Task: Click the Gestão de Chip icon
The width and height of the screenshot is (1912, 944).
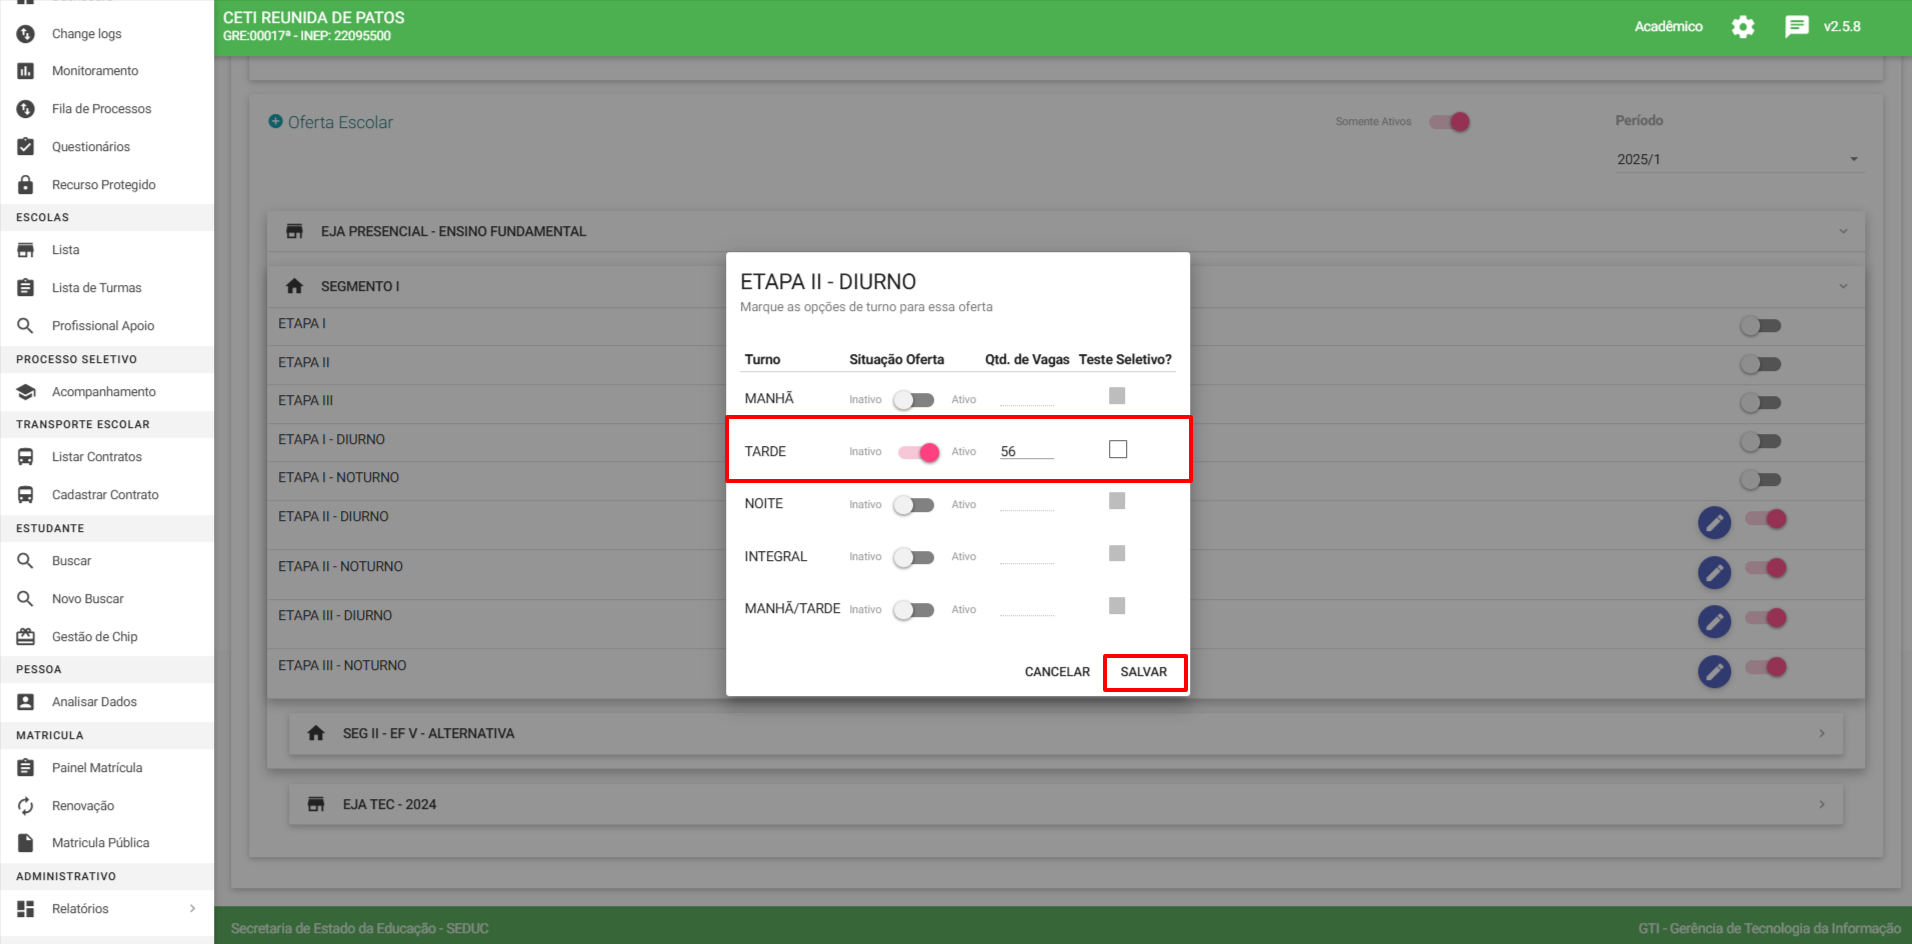Action: point(26,637)
